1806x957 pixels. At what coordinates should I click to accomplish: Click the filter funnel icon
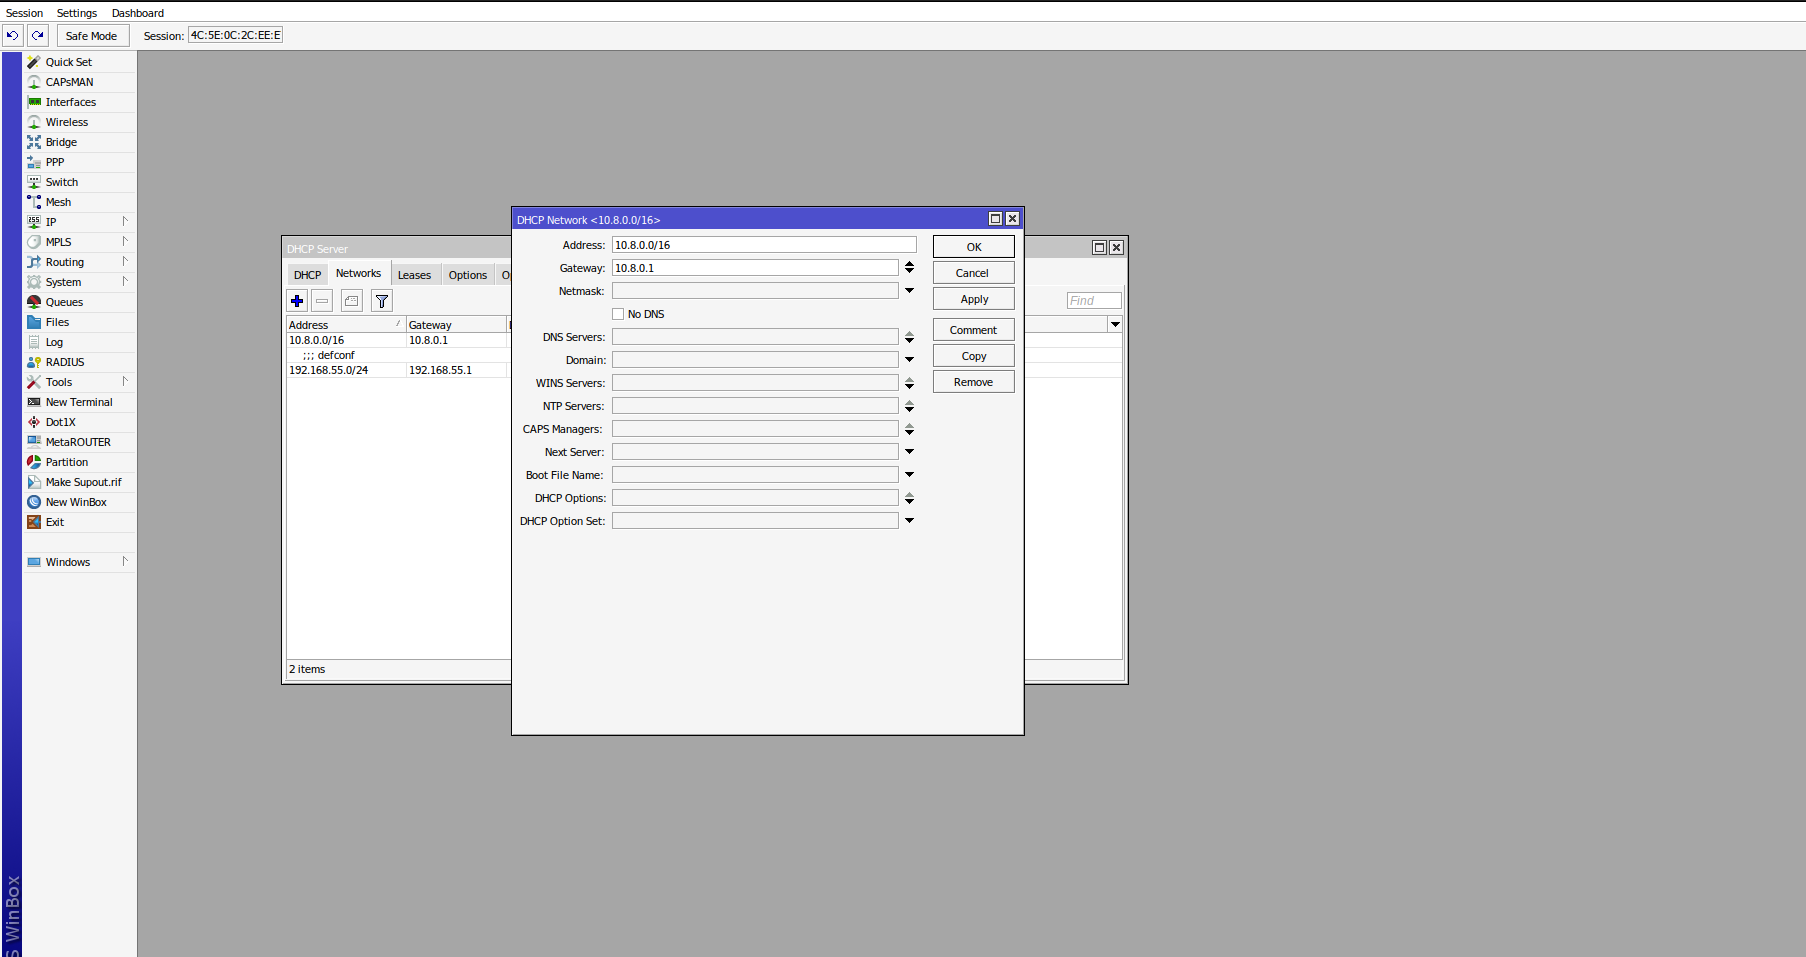pyautogui.click(x=382, y=301)
